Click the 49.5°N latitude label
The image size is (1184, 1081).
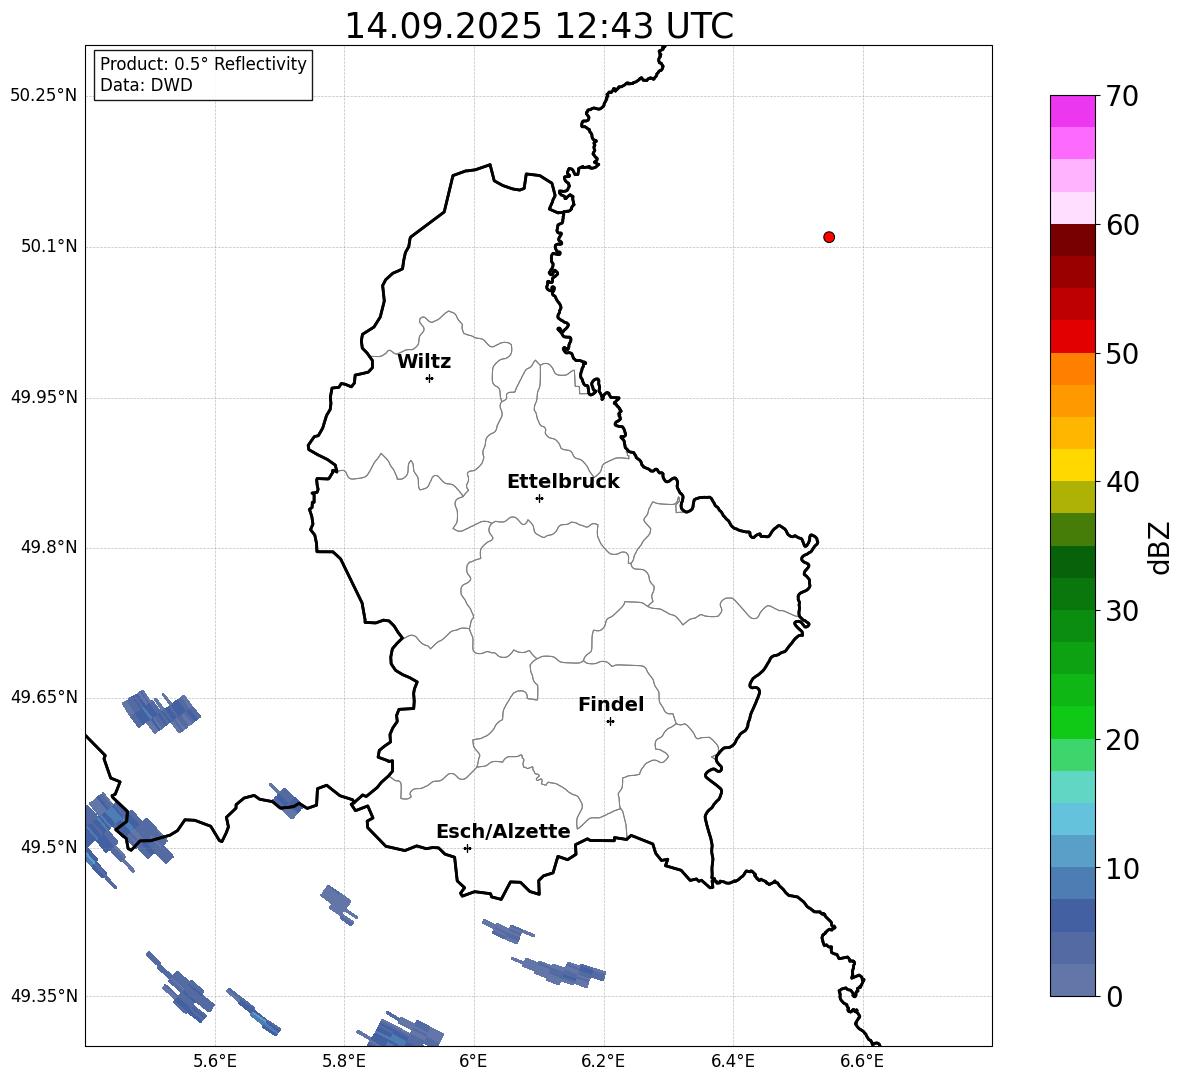pos(49,847)
